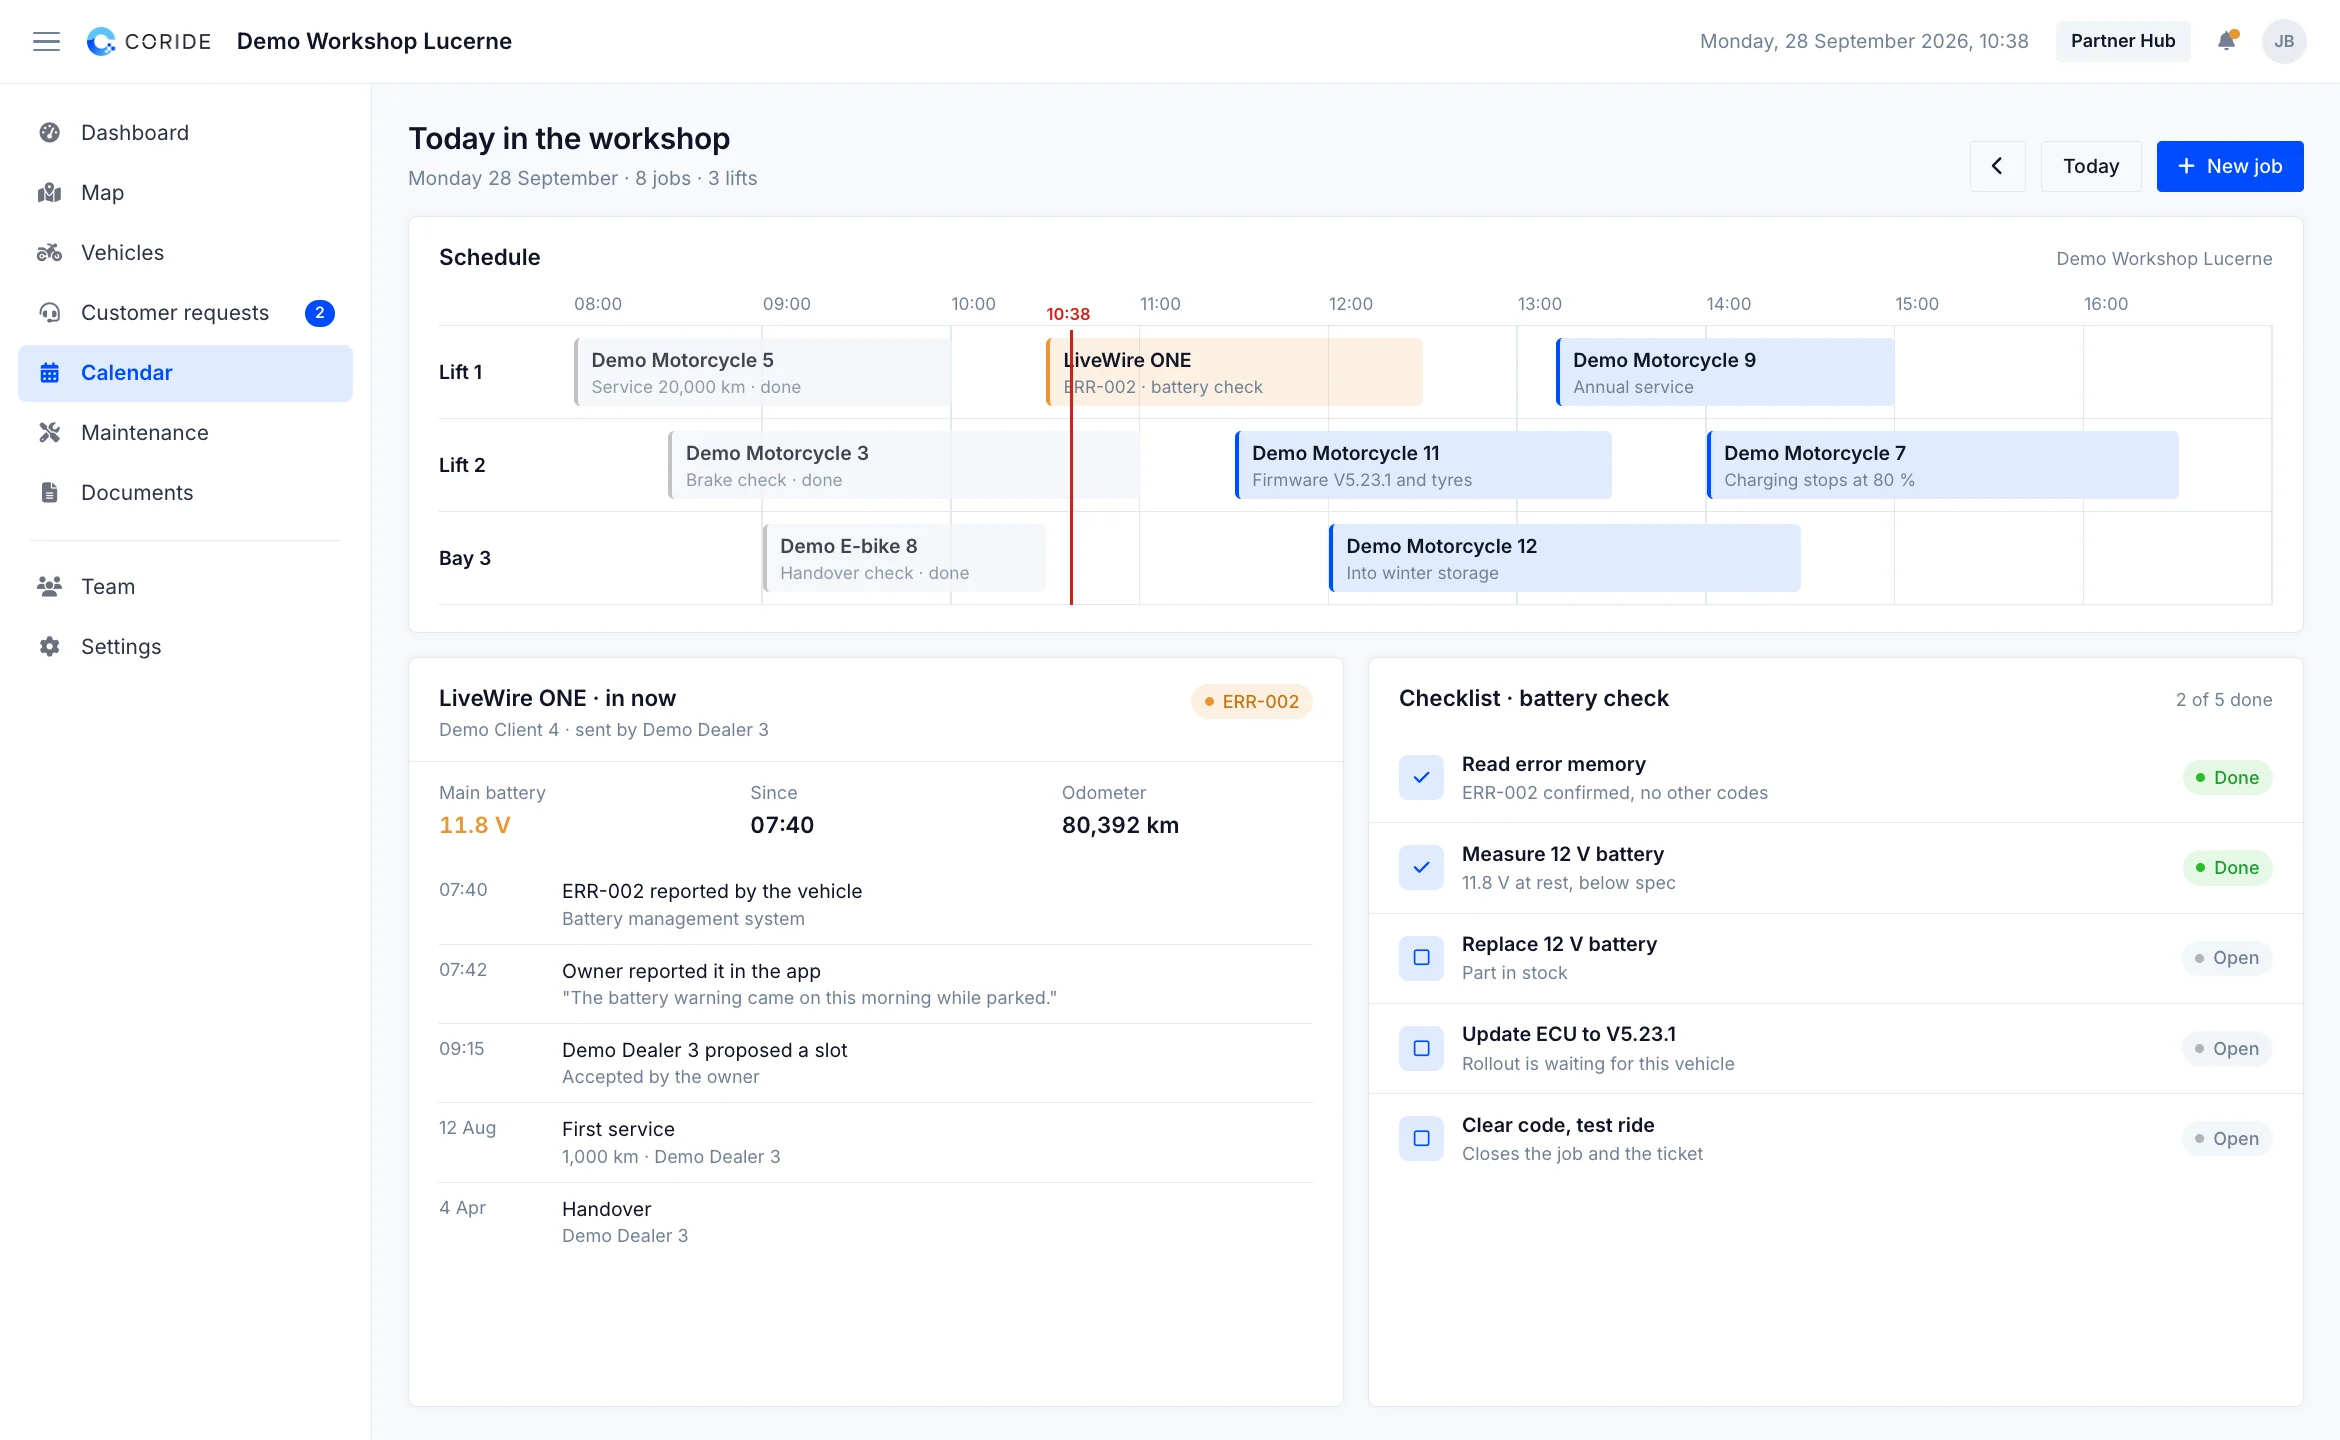Check the Update ECU to V5.23.1 box

(1421, 1048)
